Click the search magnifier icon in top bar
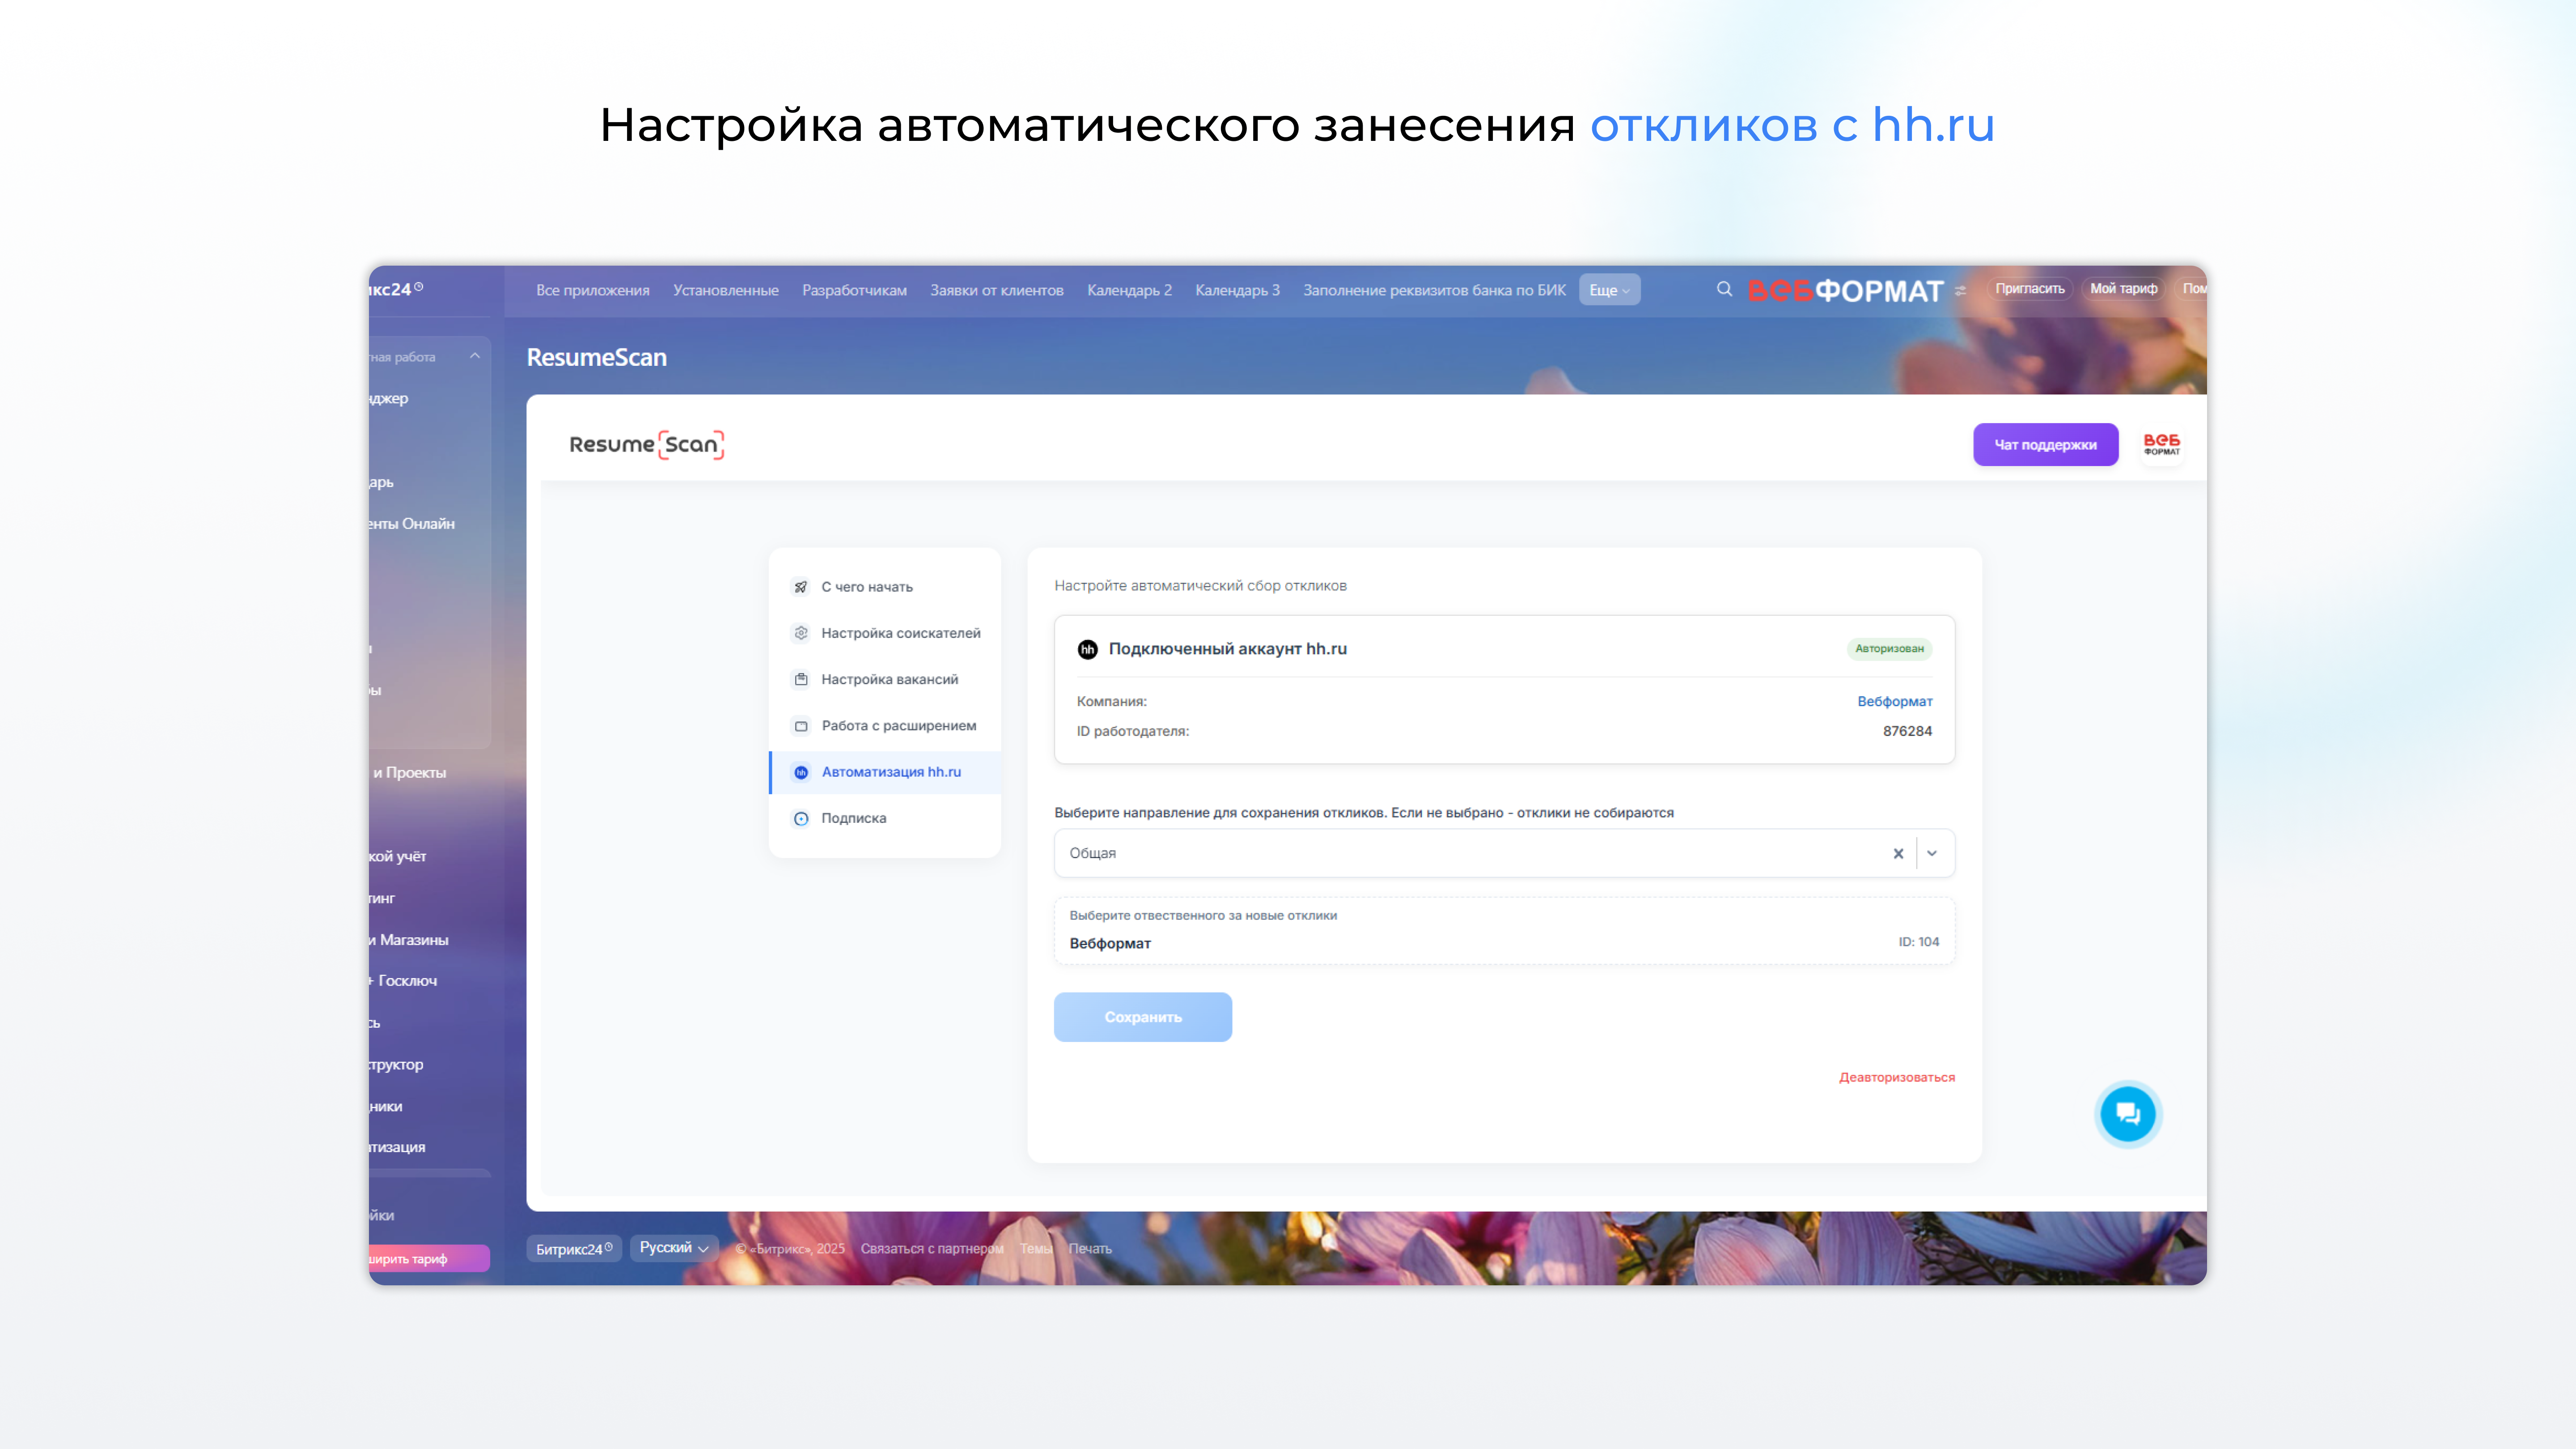The width and height of the screenshot is (2576, 1449). click(x=1724, y=289)
